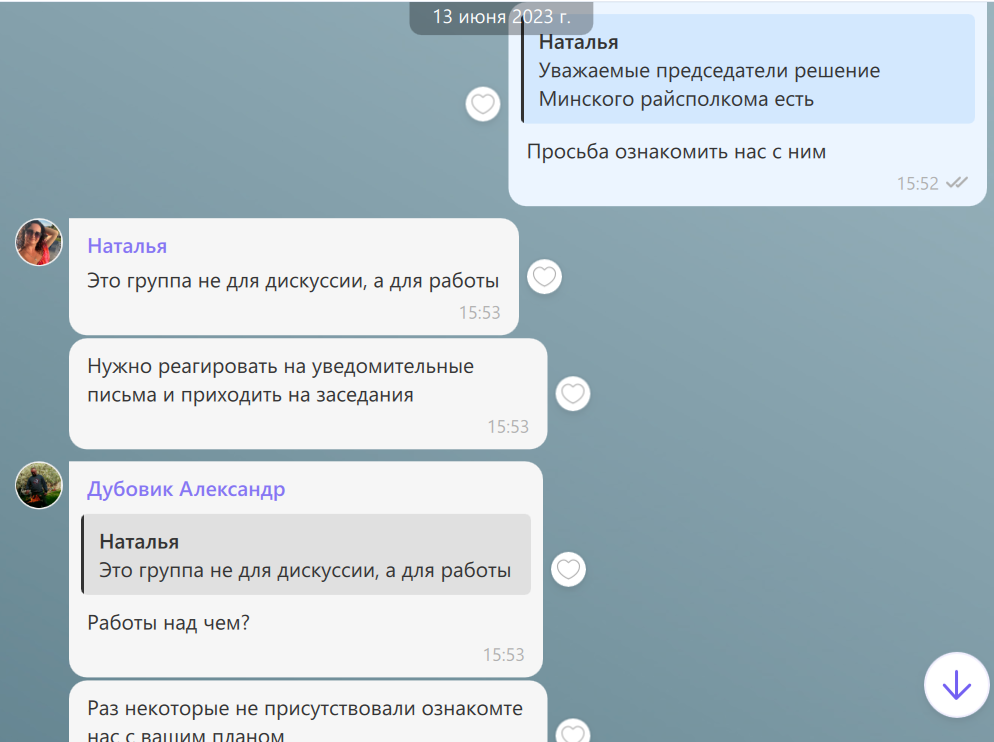Click sender name Дубовик Александр

(x=186, y=489)
